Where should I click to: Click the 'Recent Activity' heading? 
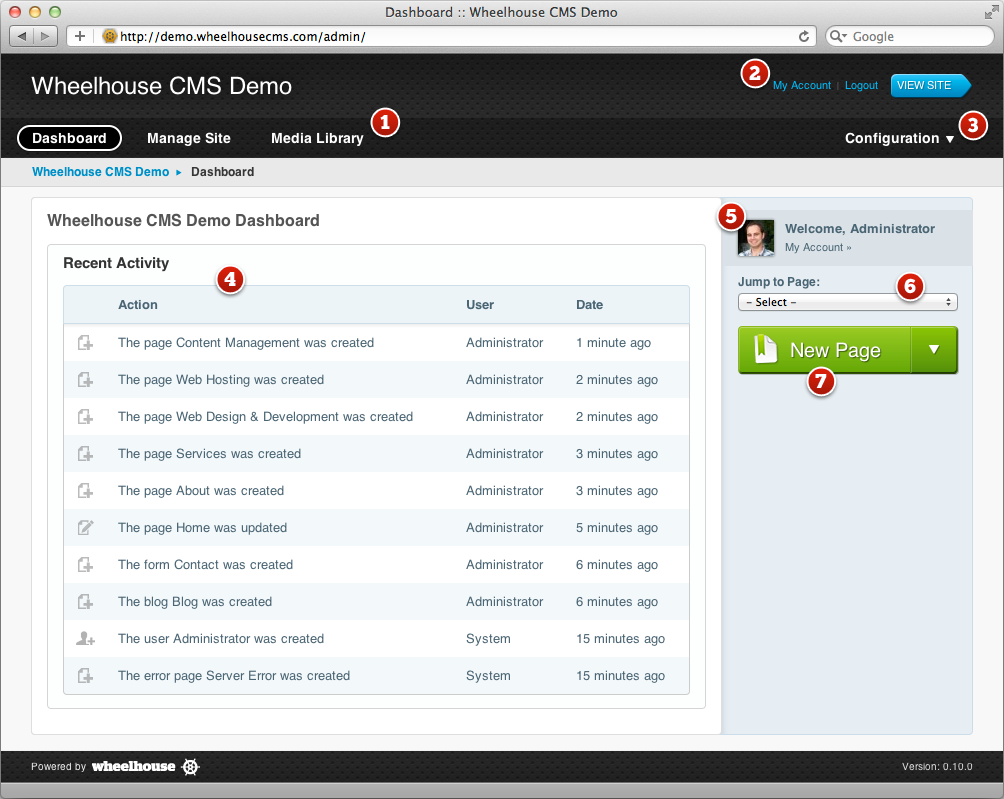coord(116,263)
